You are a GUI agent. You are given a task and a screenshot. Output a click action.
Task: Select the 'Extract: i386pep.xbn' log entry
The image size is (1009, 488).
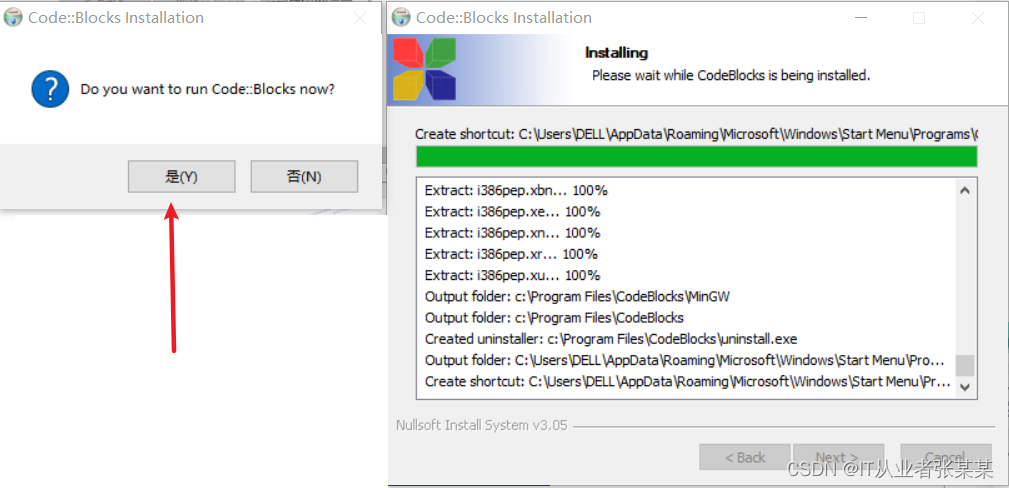click(x=516, y=191)
